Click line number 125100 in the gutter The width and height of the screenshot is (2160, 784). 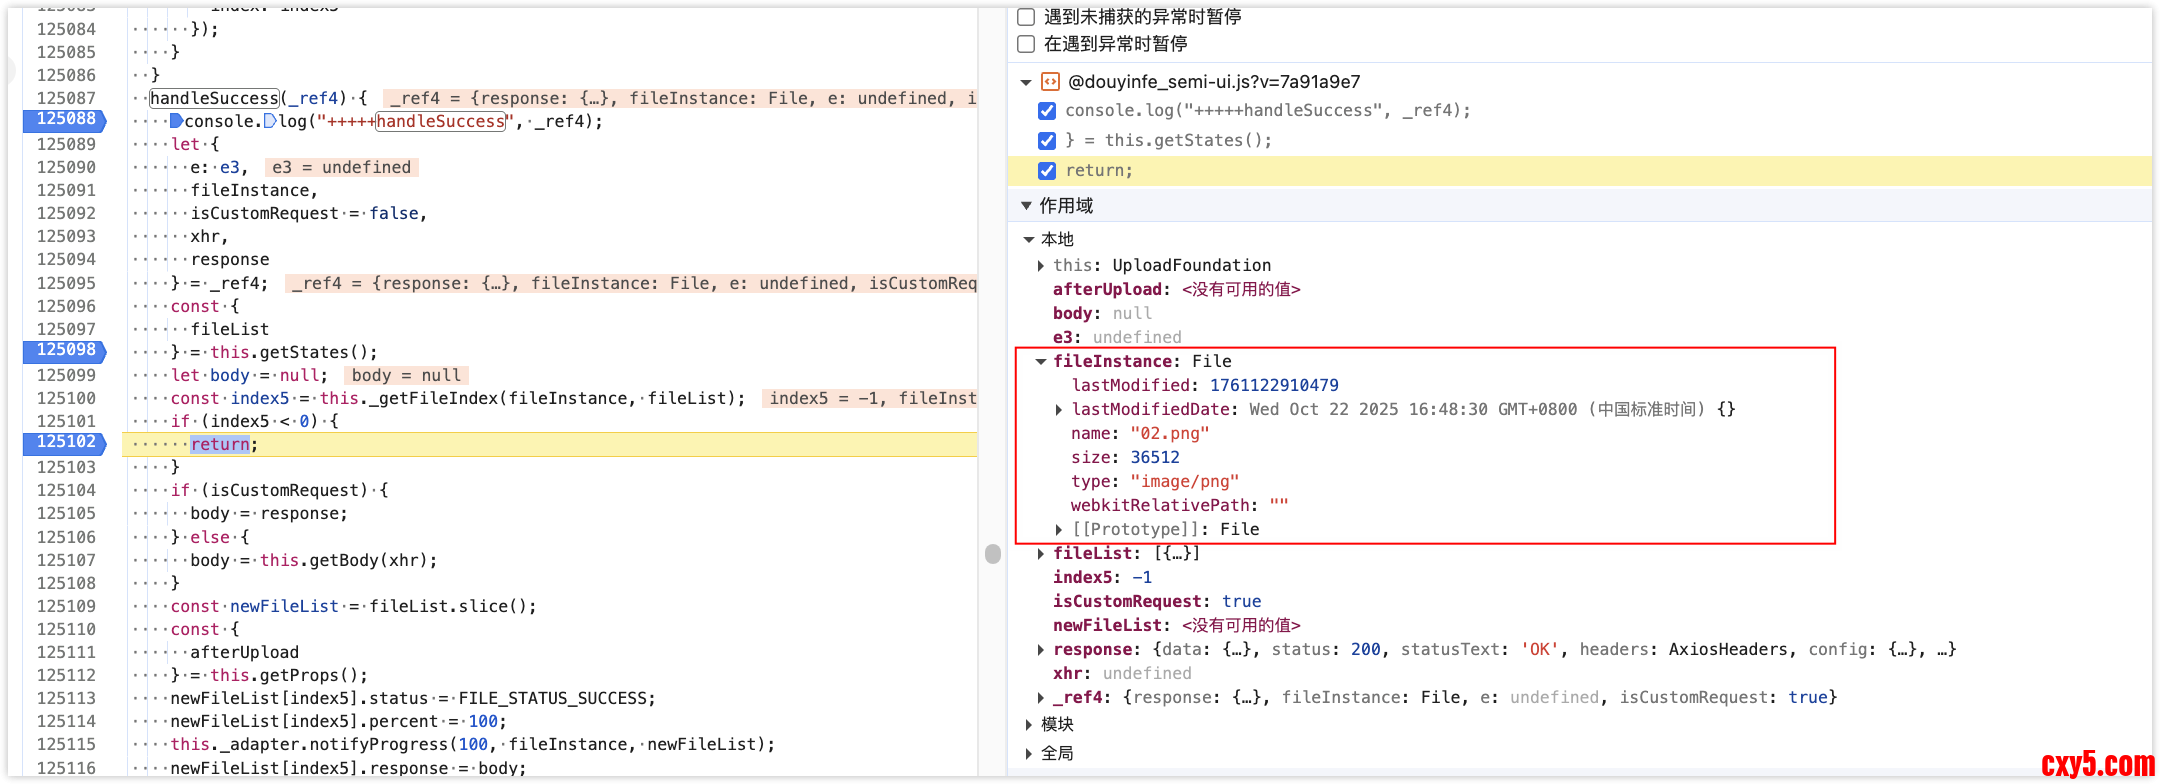pyautogui.click(x=66, y=398)
